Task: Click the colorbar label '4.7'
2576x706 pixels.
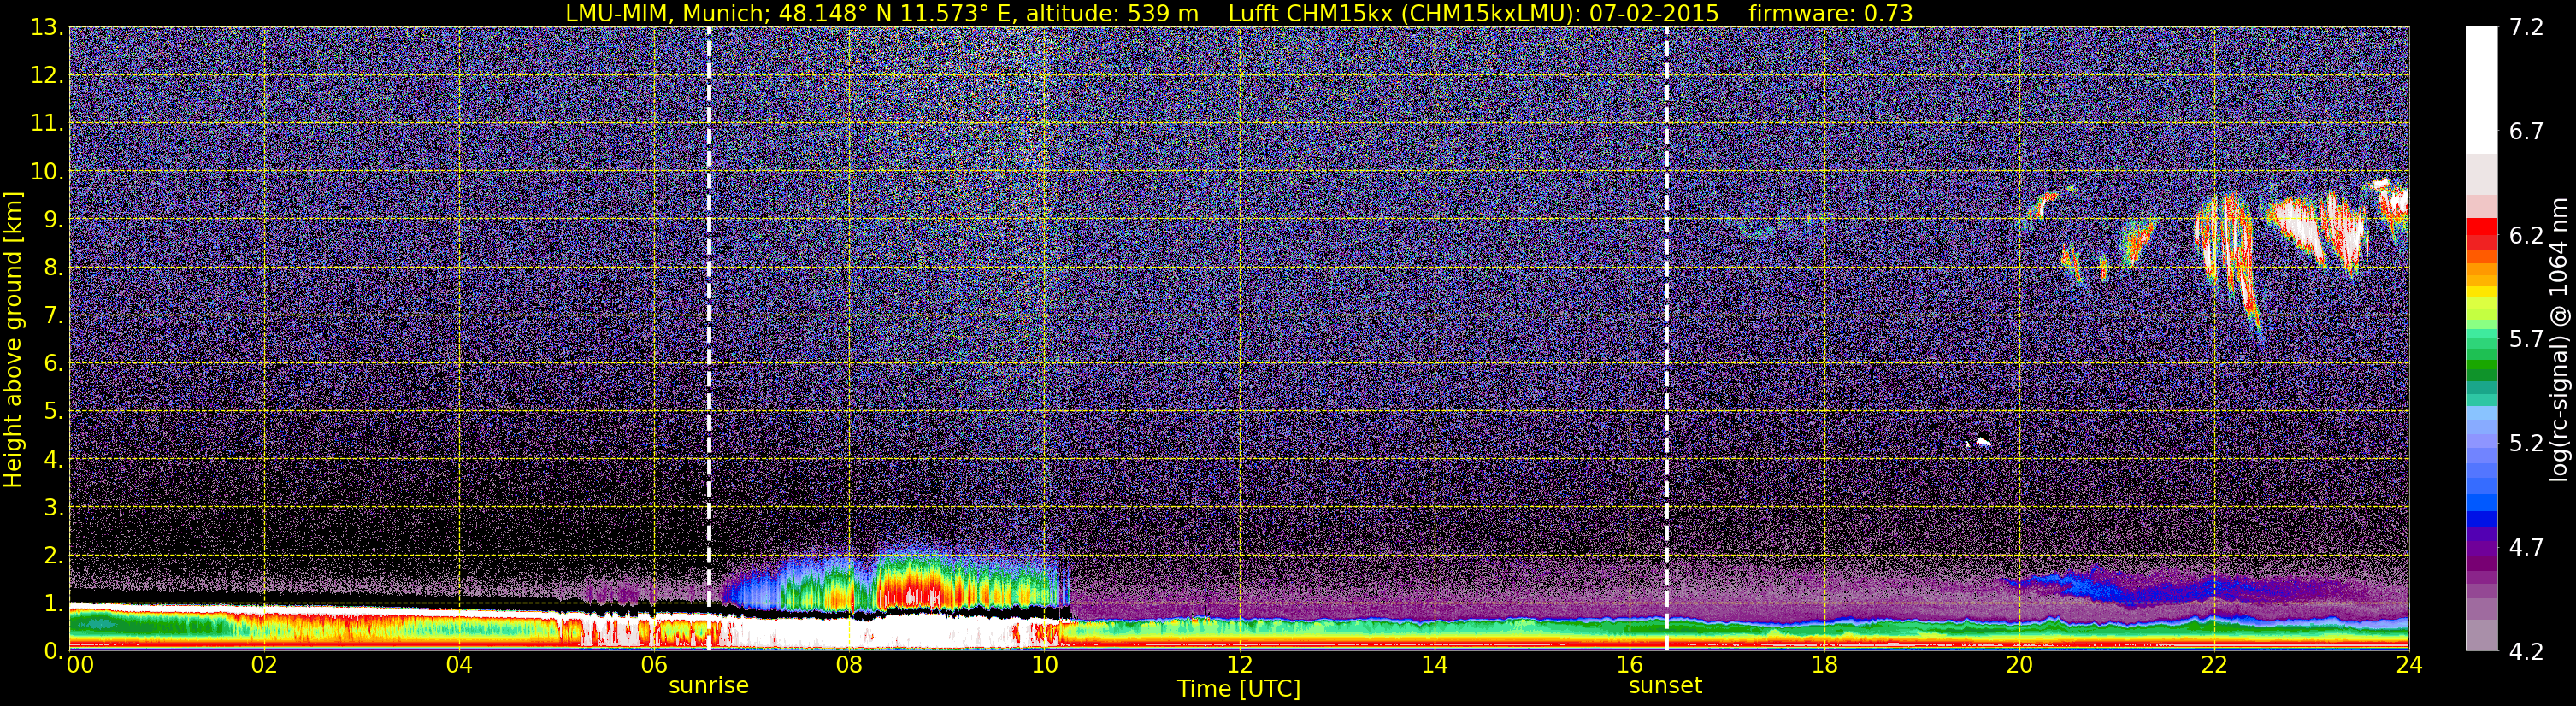Action: click(2526, 548)
